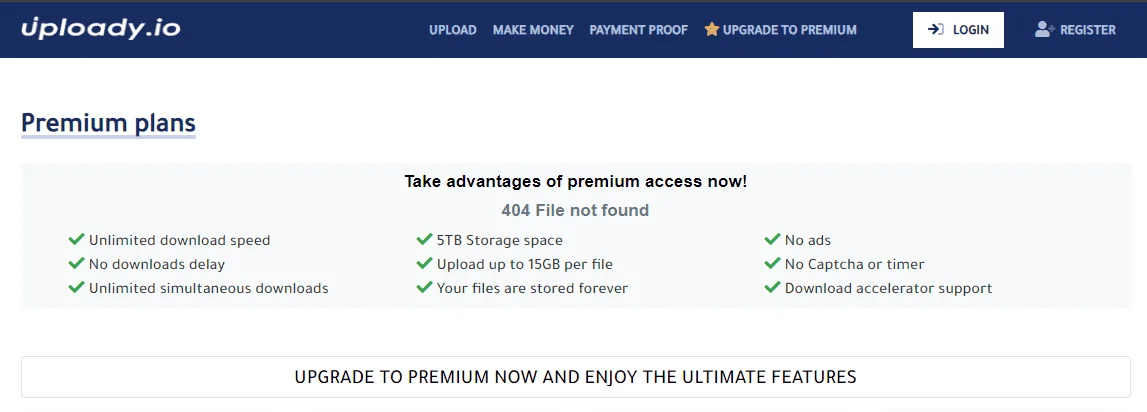Select Upgrade to Premium in navigation
1147x412 pixels.
point(781,30)
